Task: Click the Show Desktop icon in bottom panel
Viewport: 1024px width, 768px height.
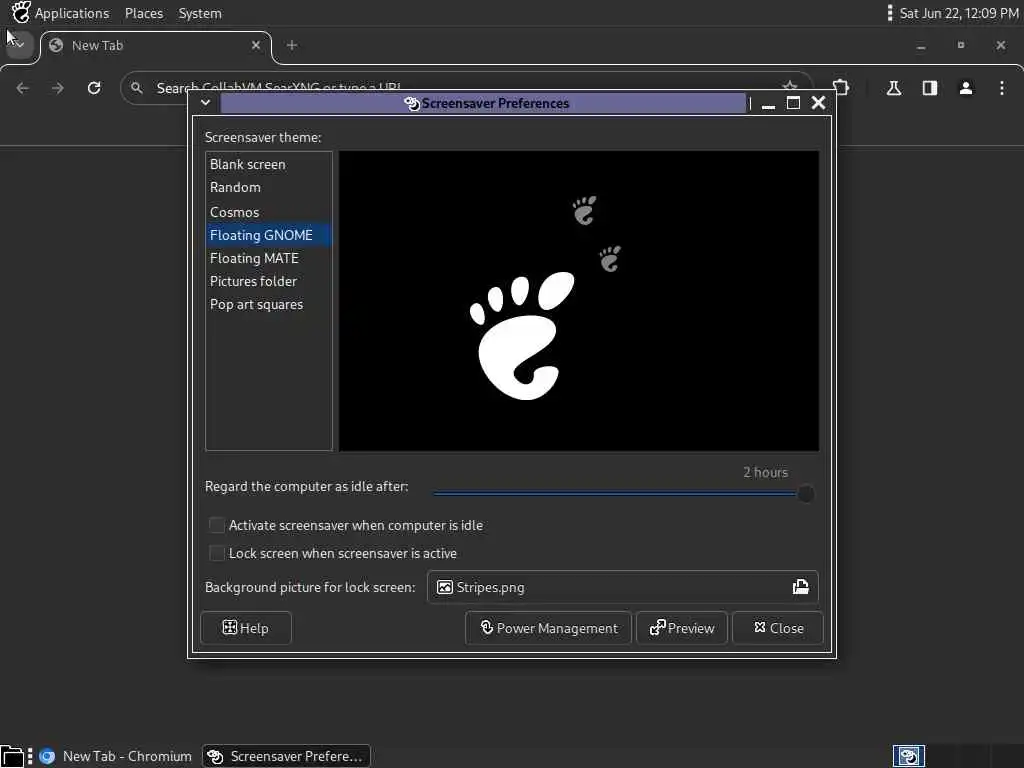Action: click(12, 756)
